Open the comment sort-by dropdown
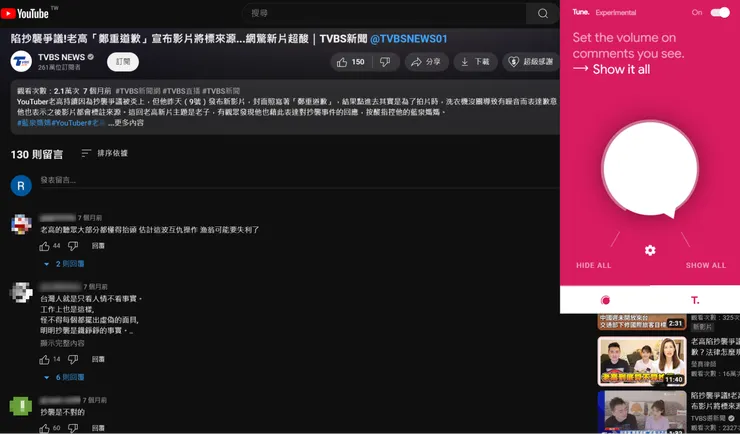The width and height of the screenshot is (740, 434). 104,153
